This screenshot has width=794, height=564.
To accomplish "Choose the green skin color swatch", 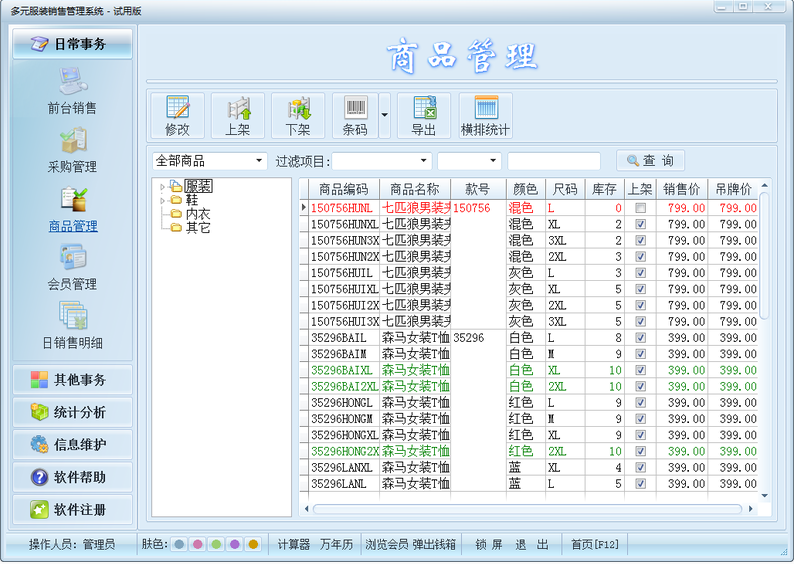I will (216, 544).
